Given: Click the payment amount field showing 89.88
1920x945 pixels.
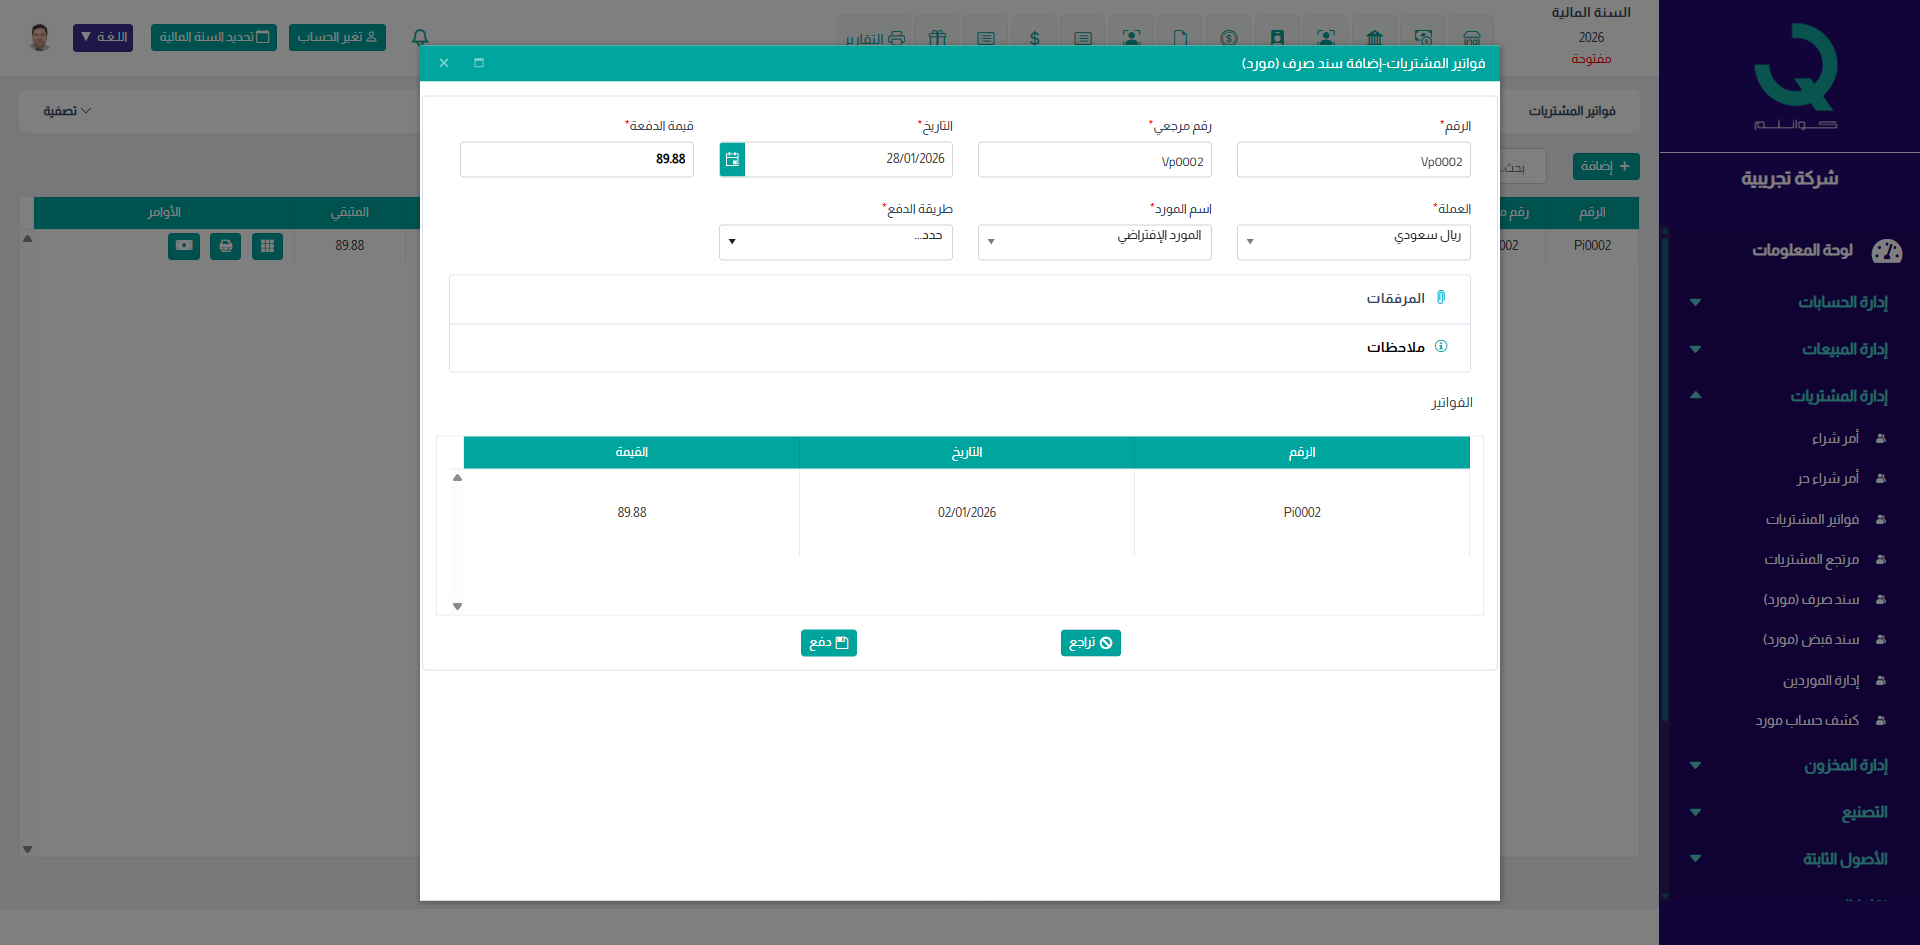Looking at the screenshot, I should [577, 160].
